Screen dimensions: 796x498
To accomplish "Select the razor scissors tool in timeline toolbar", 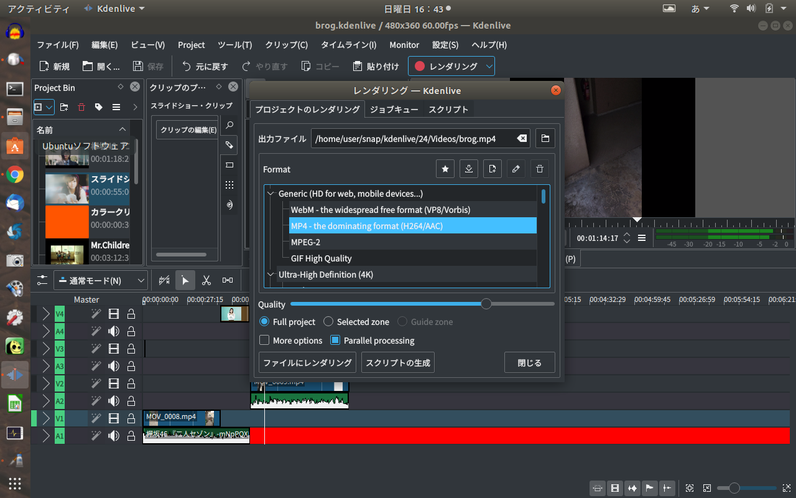I will tap(206, 280).
